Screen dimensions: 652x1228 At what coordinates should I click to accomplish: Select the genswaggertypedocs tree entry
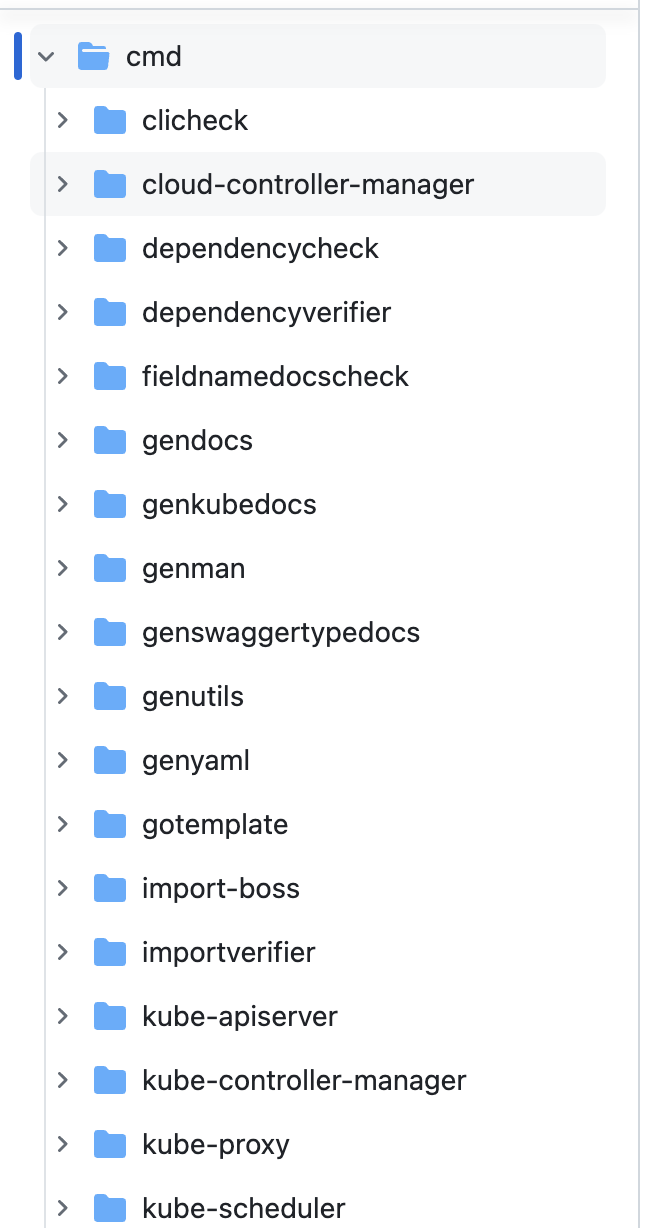(x=318, y=632)
